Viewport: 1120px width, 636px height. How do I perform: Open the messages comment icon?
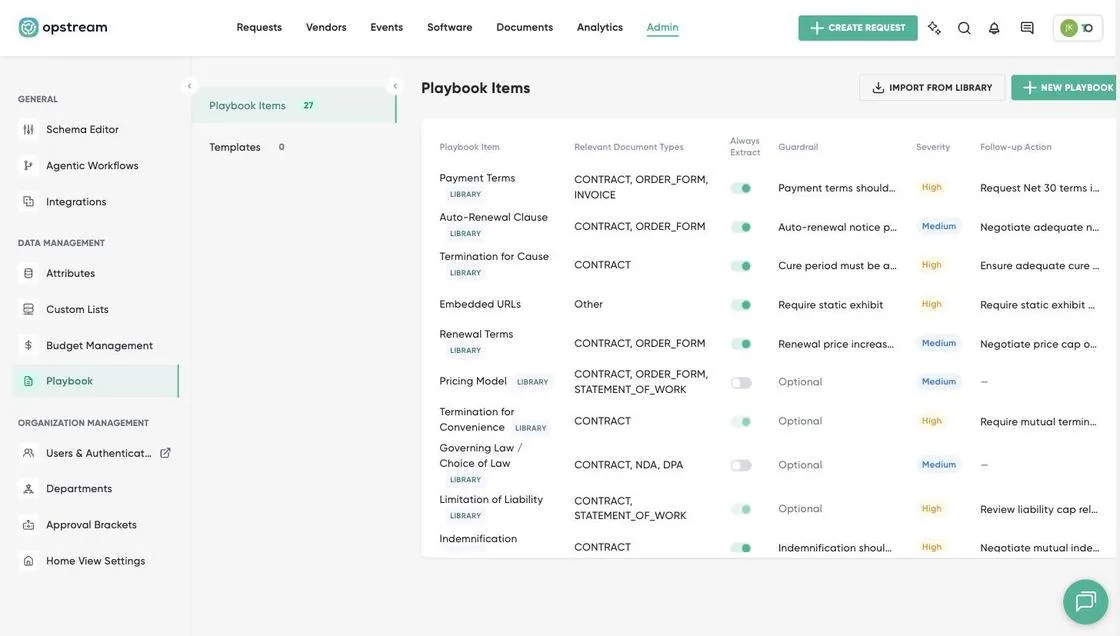pyautogui.click(x=1027, y=28)
